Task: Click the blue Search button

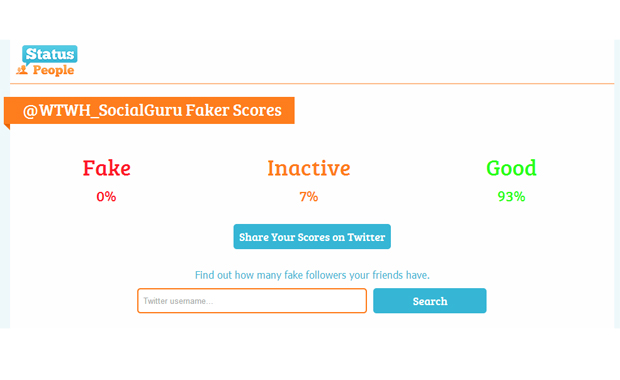Action: click(x=430, y=301)
